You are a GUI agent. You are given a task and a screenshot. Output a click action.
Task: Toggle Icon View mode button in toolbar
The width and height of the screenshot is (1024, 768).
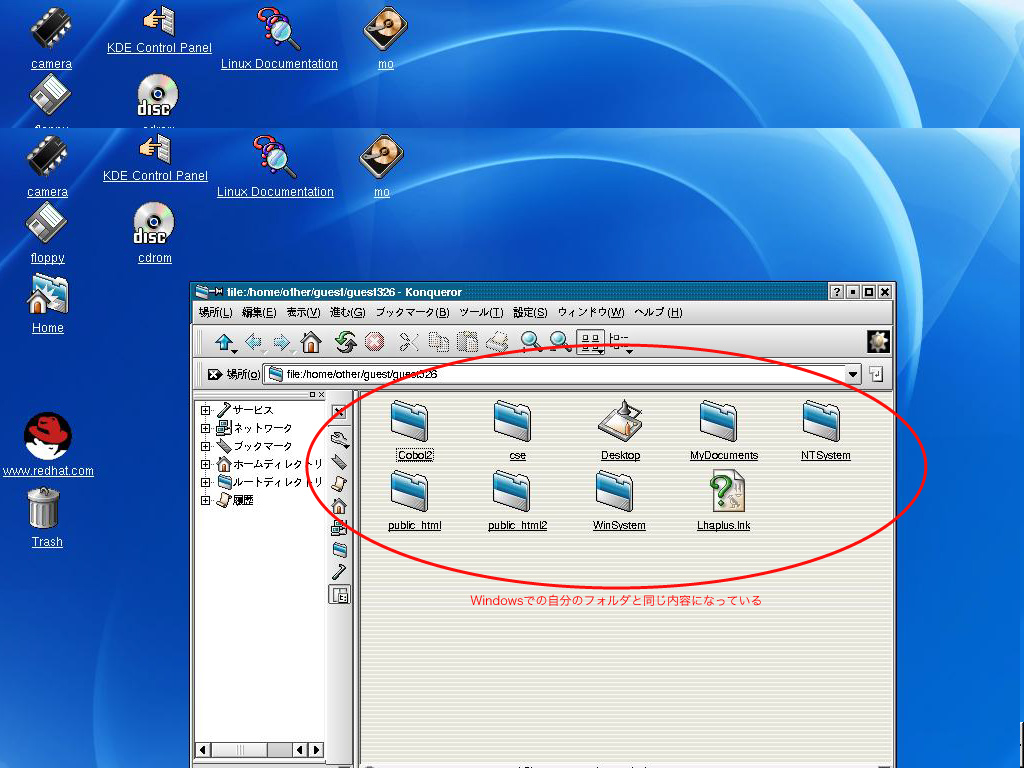pos(590,342)
